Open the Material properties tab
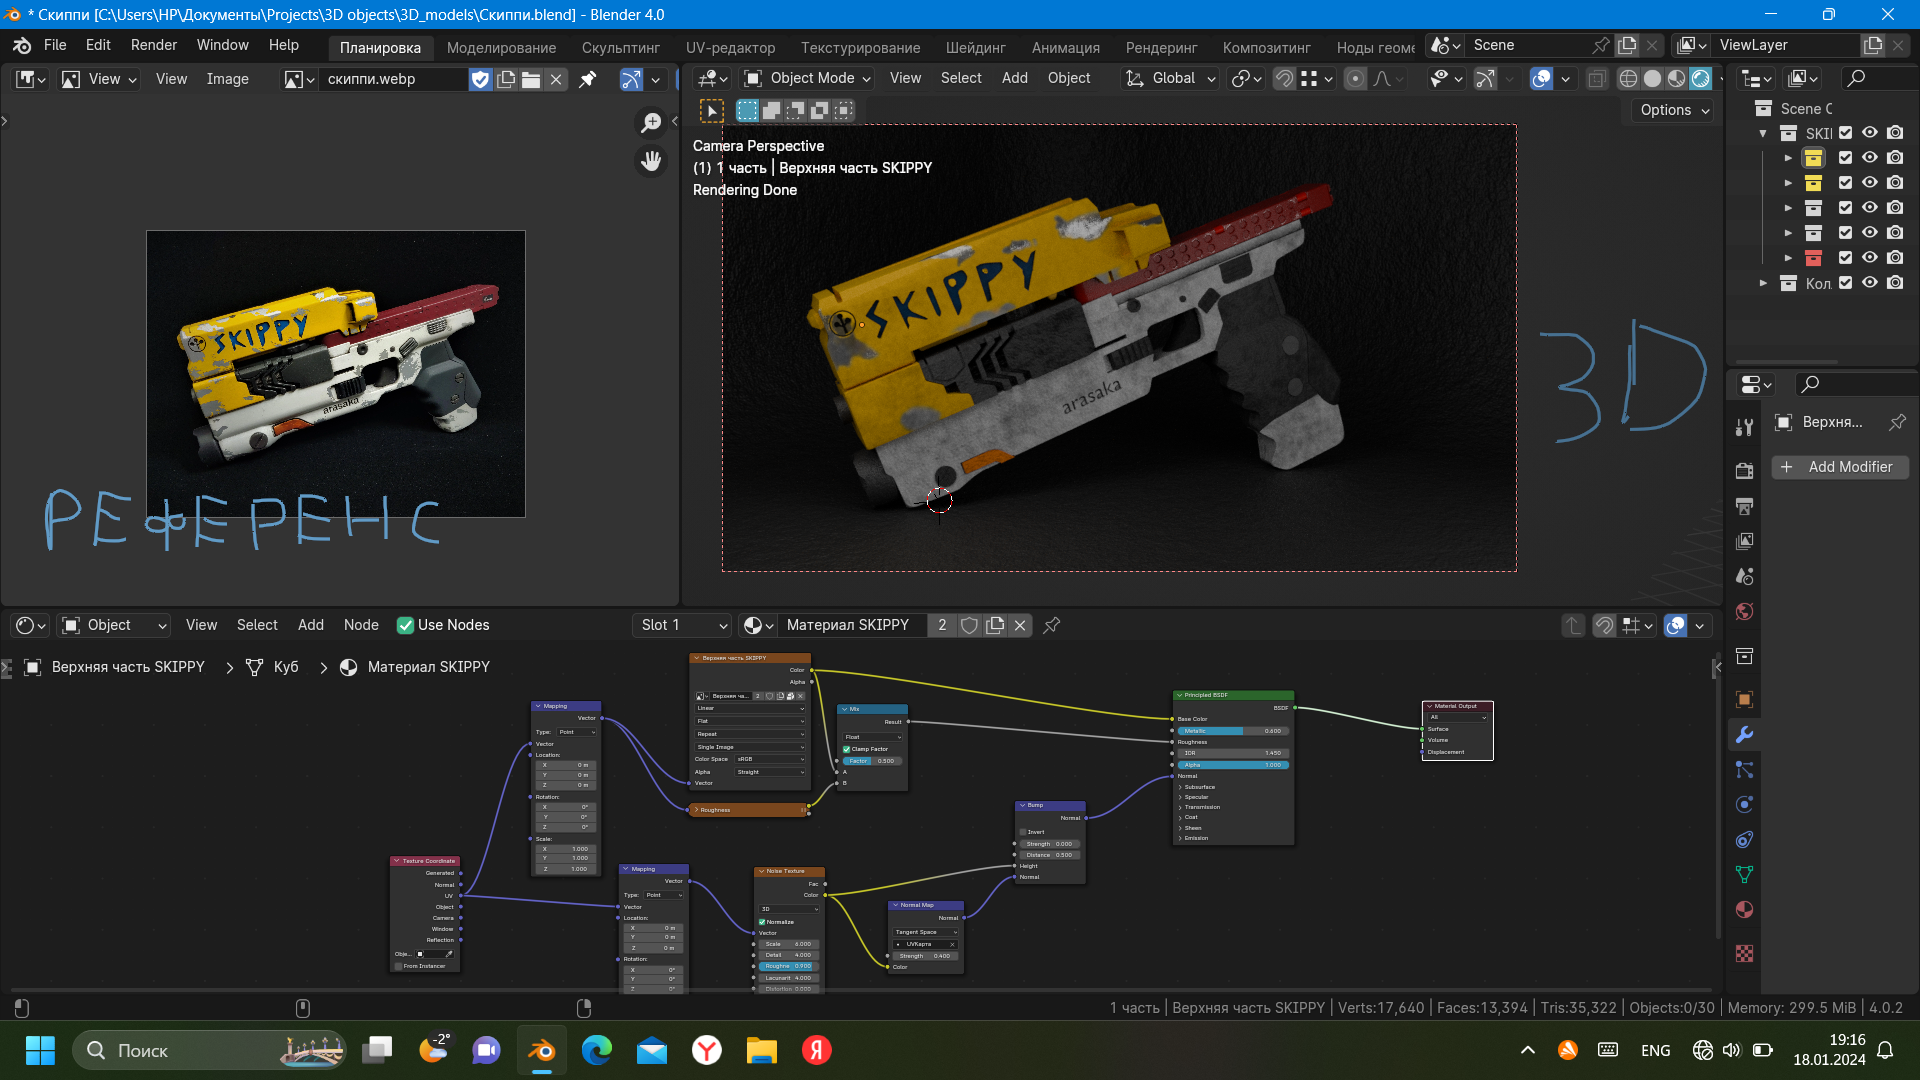1920x1080 pixels. click(x=1745, y=909)
